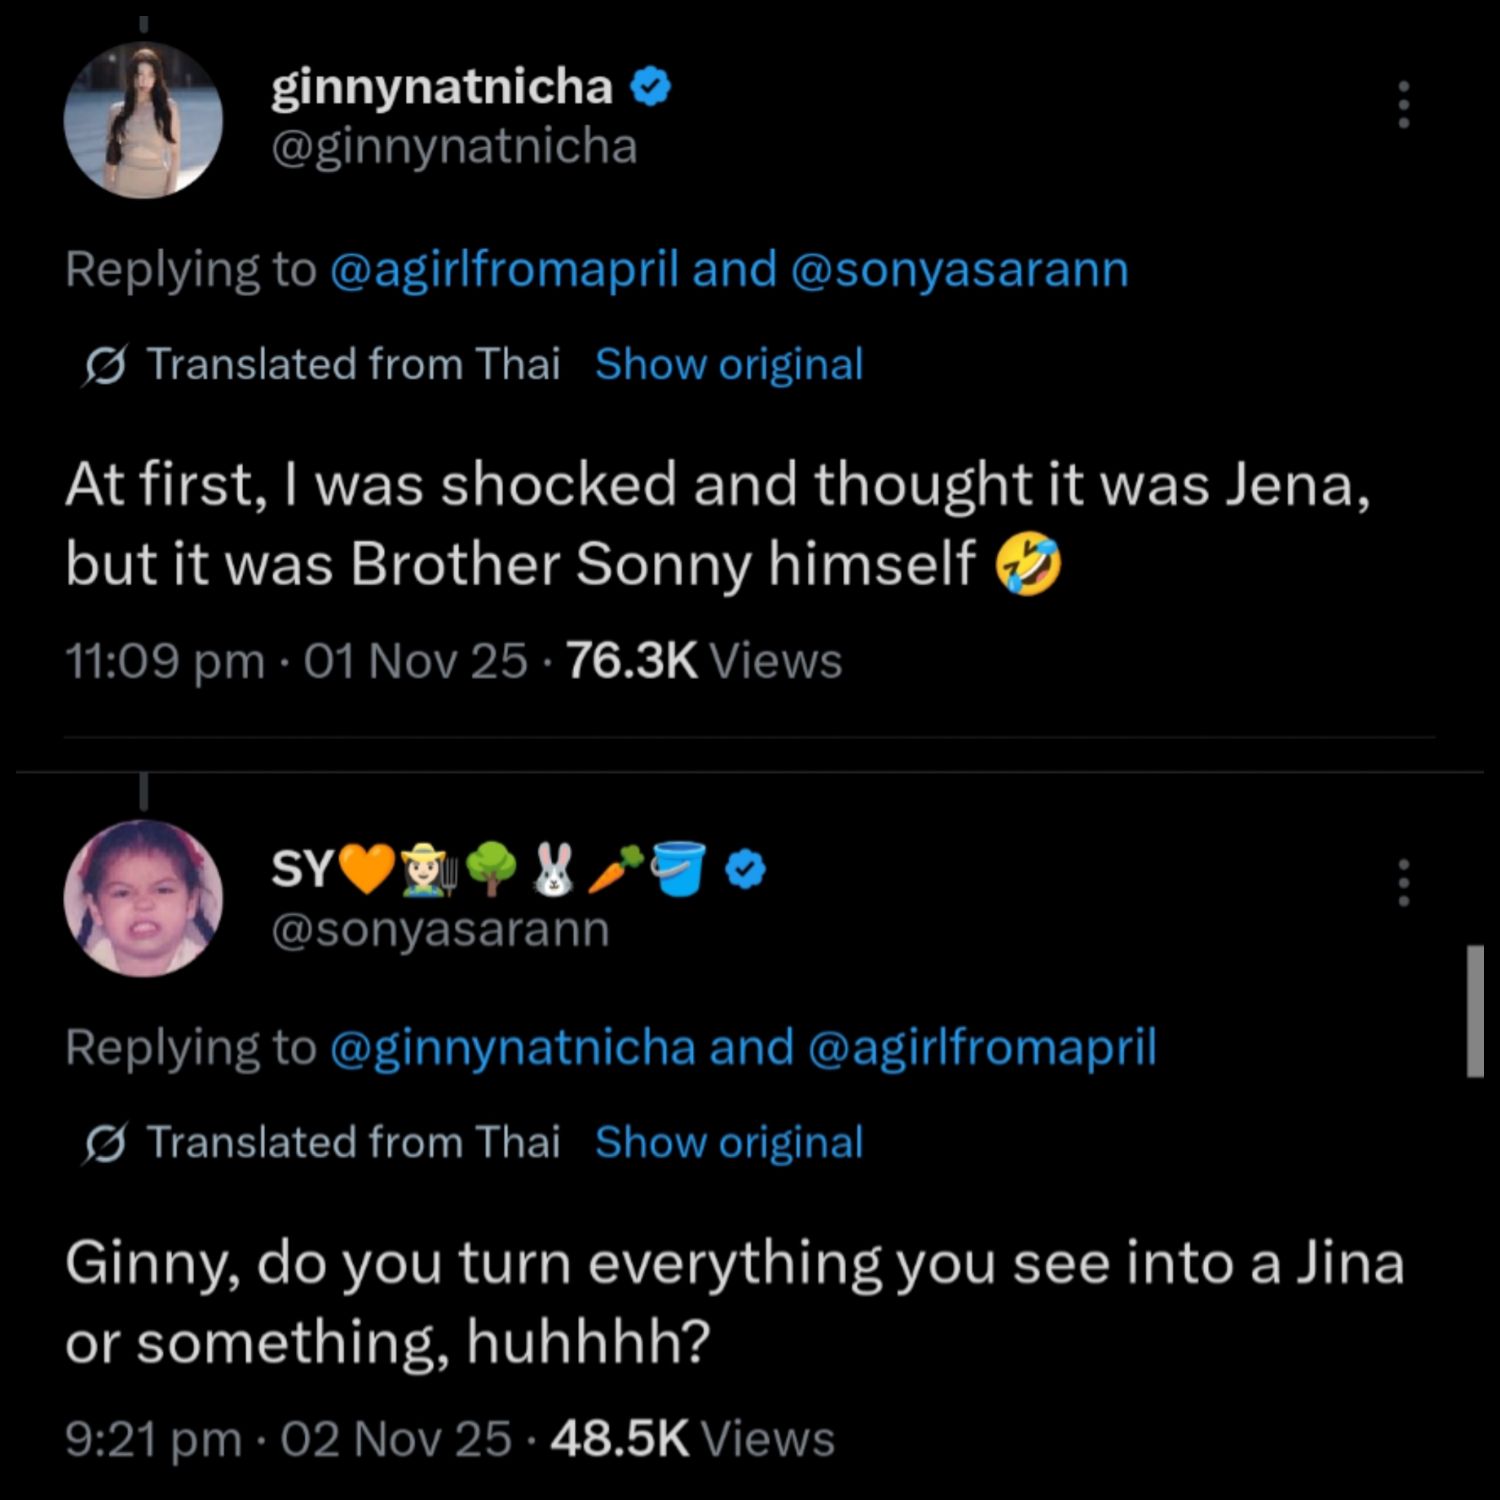
Task: Open ginnynatnicha's profile picture
Action: [x=143, y=120]
